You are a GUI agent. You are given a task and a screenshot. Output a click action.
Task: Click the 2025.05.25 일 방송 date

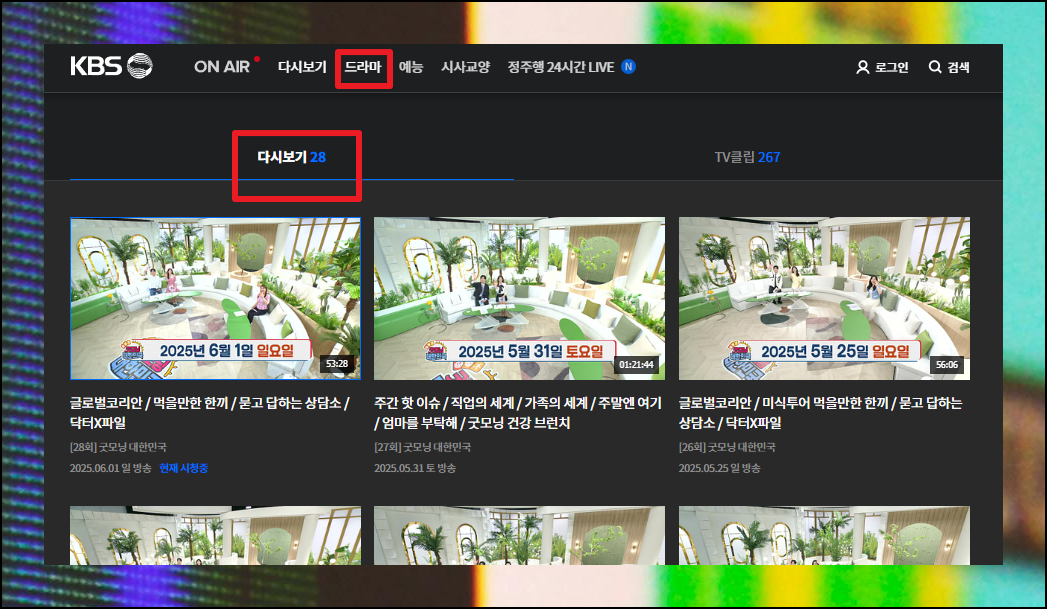[719, 468]
